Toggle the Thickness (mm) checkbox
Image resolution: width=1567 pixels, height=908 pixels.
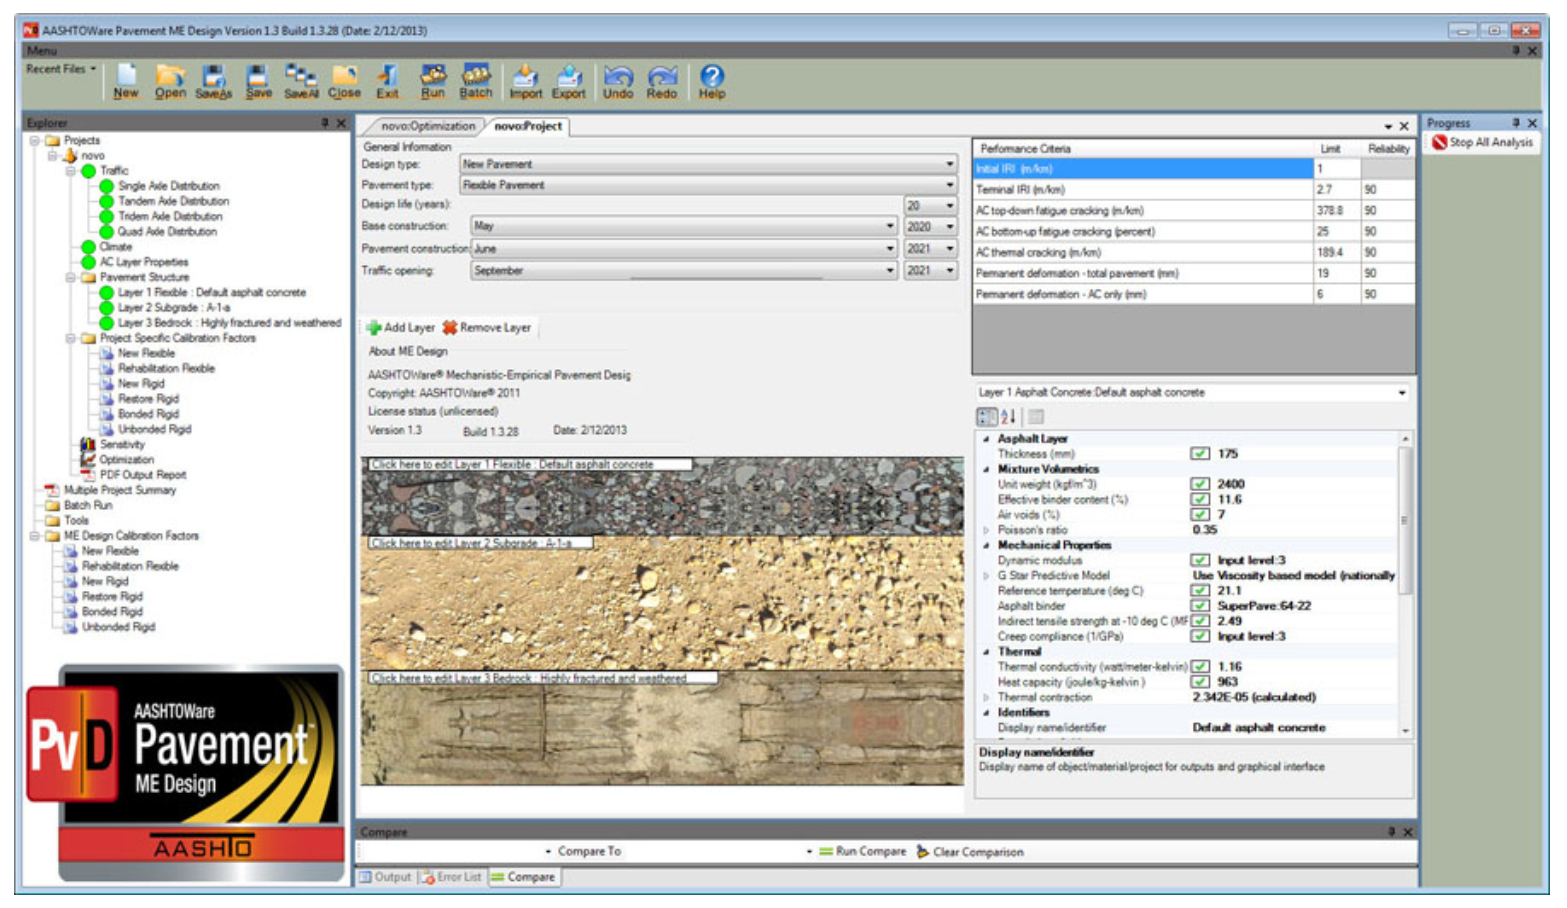1200,454
